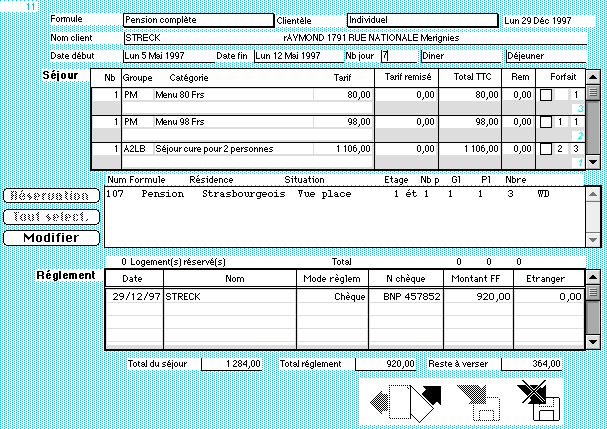The image size is (607, 429).
Task: Select the Menu 98 Frs category cell
Action: [233, 122]
